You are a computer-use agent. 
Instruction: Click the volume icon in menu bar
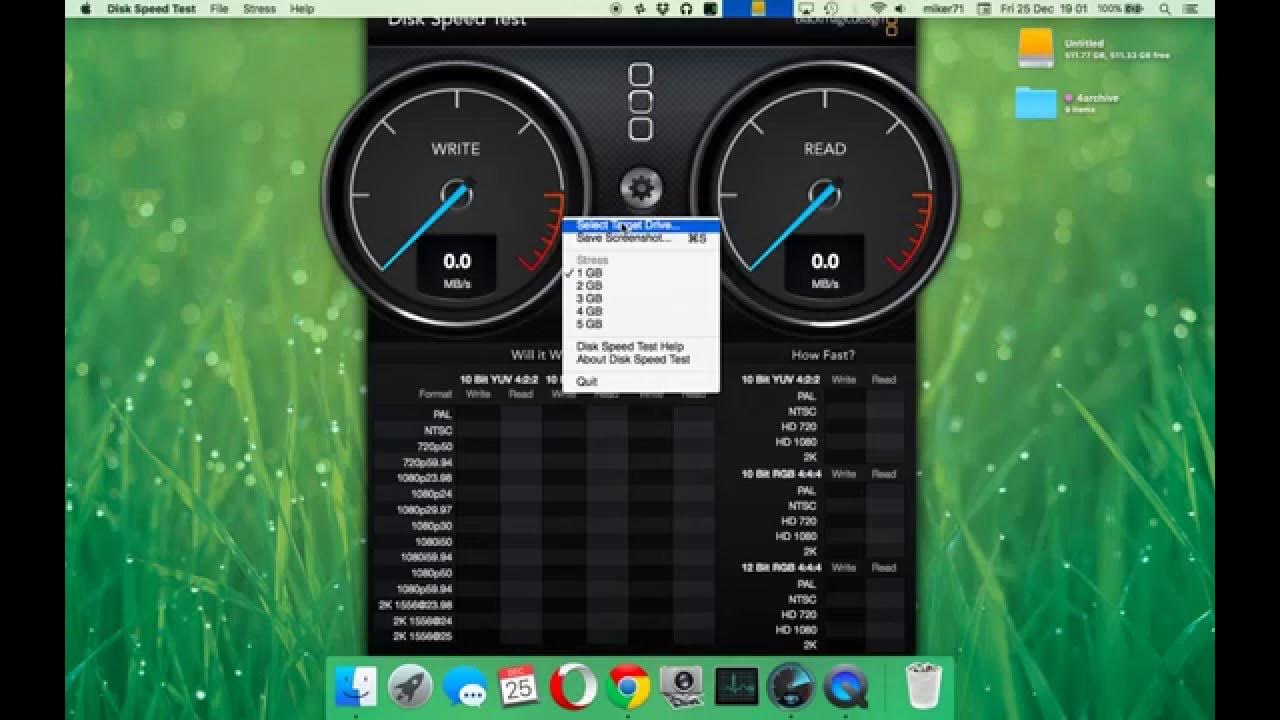[x=902, y=9]
